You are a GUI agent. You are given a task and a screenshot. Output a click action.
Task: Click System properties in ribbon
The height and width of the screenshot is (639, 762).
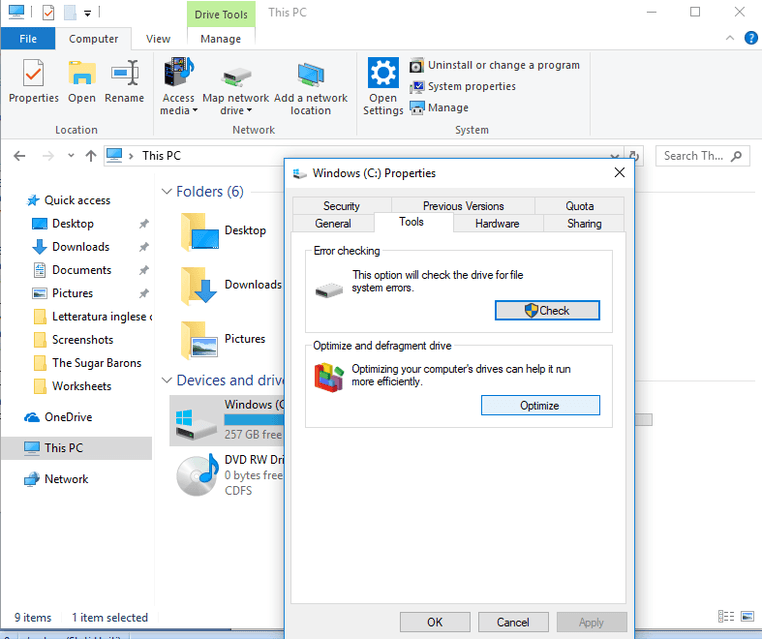click(463, 86)
